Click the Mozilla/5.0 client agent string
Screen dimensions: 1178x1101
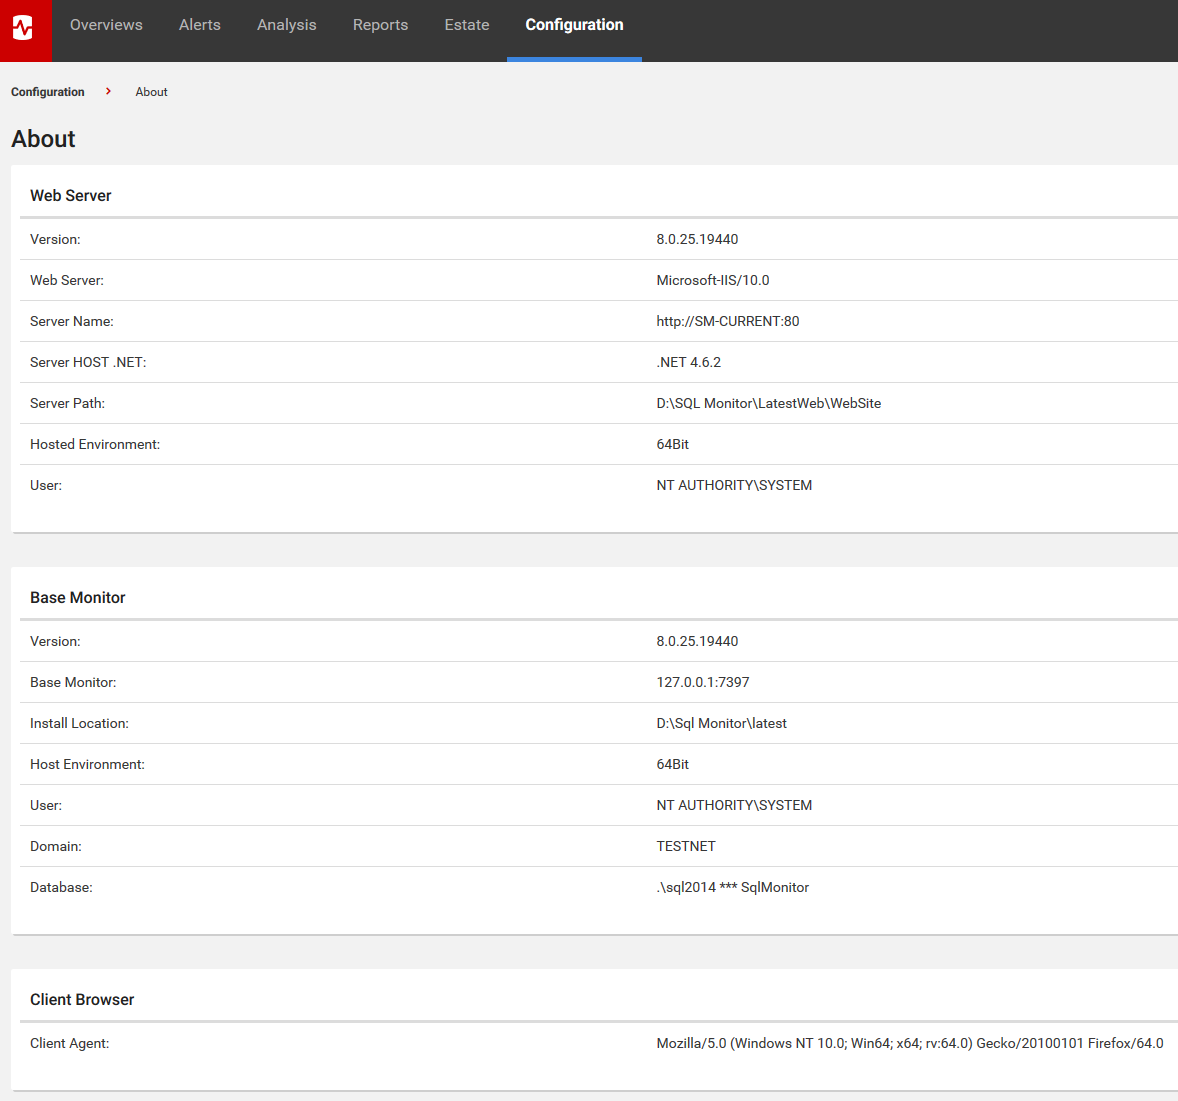pos(909,1043)
